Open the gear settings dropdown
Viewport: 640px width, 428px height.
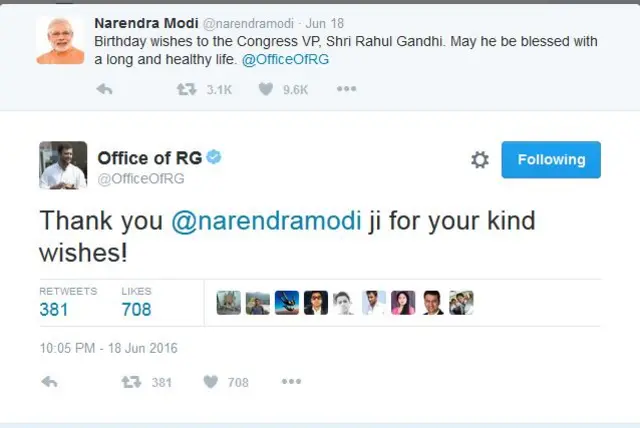479,160
